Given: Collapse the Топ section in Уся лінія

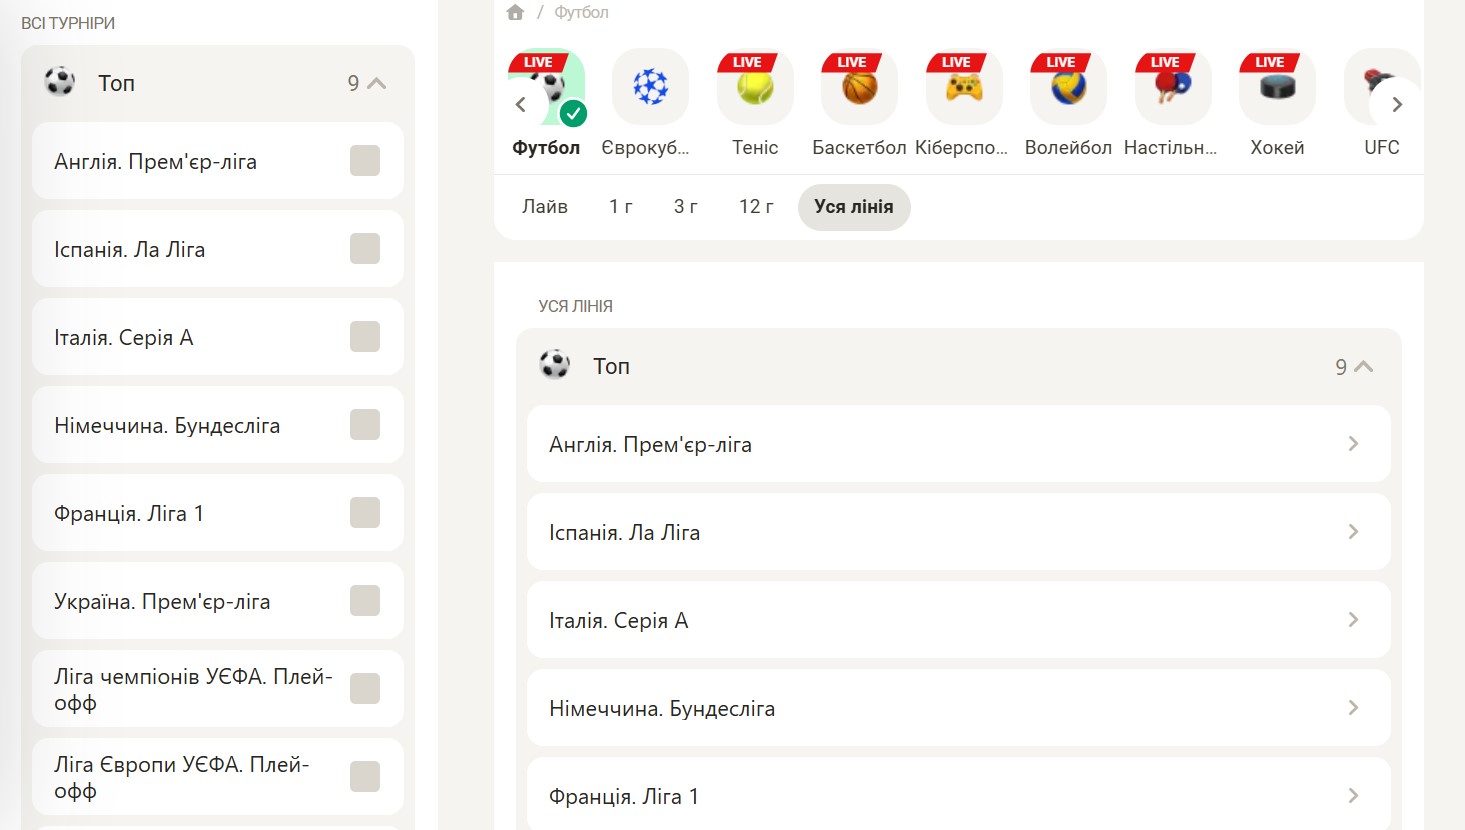Looking at the screenshot, I should tap(1362, 367).
